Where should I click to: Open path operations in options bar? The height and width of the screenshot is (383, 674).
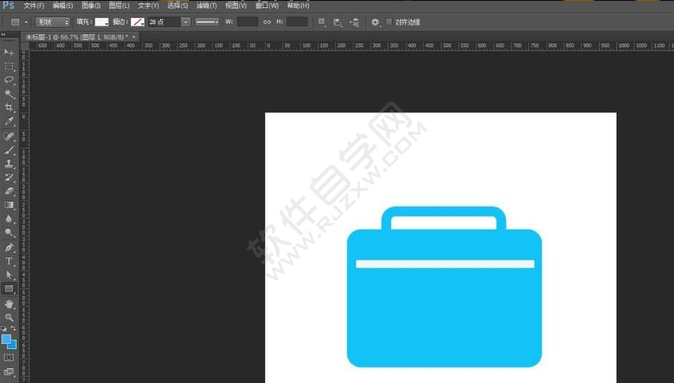322,22
